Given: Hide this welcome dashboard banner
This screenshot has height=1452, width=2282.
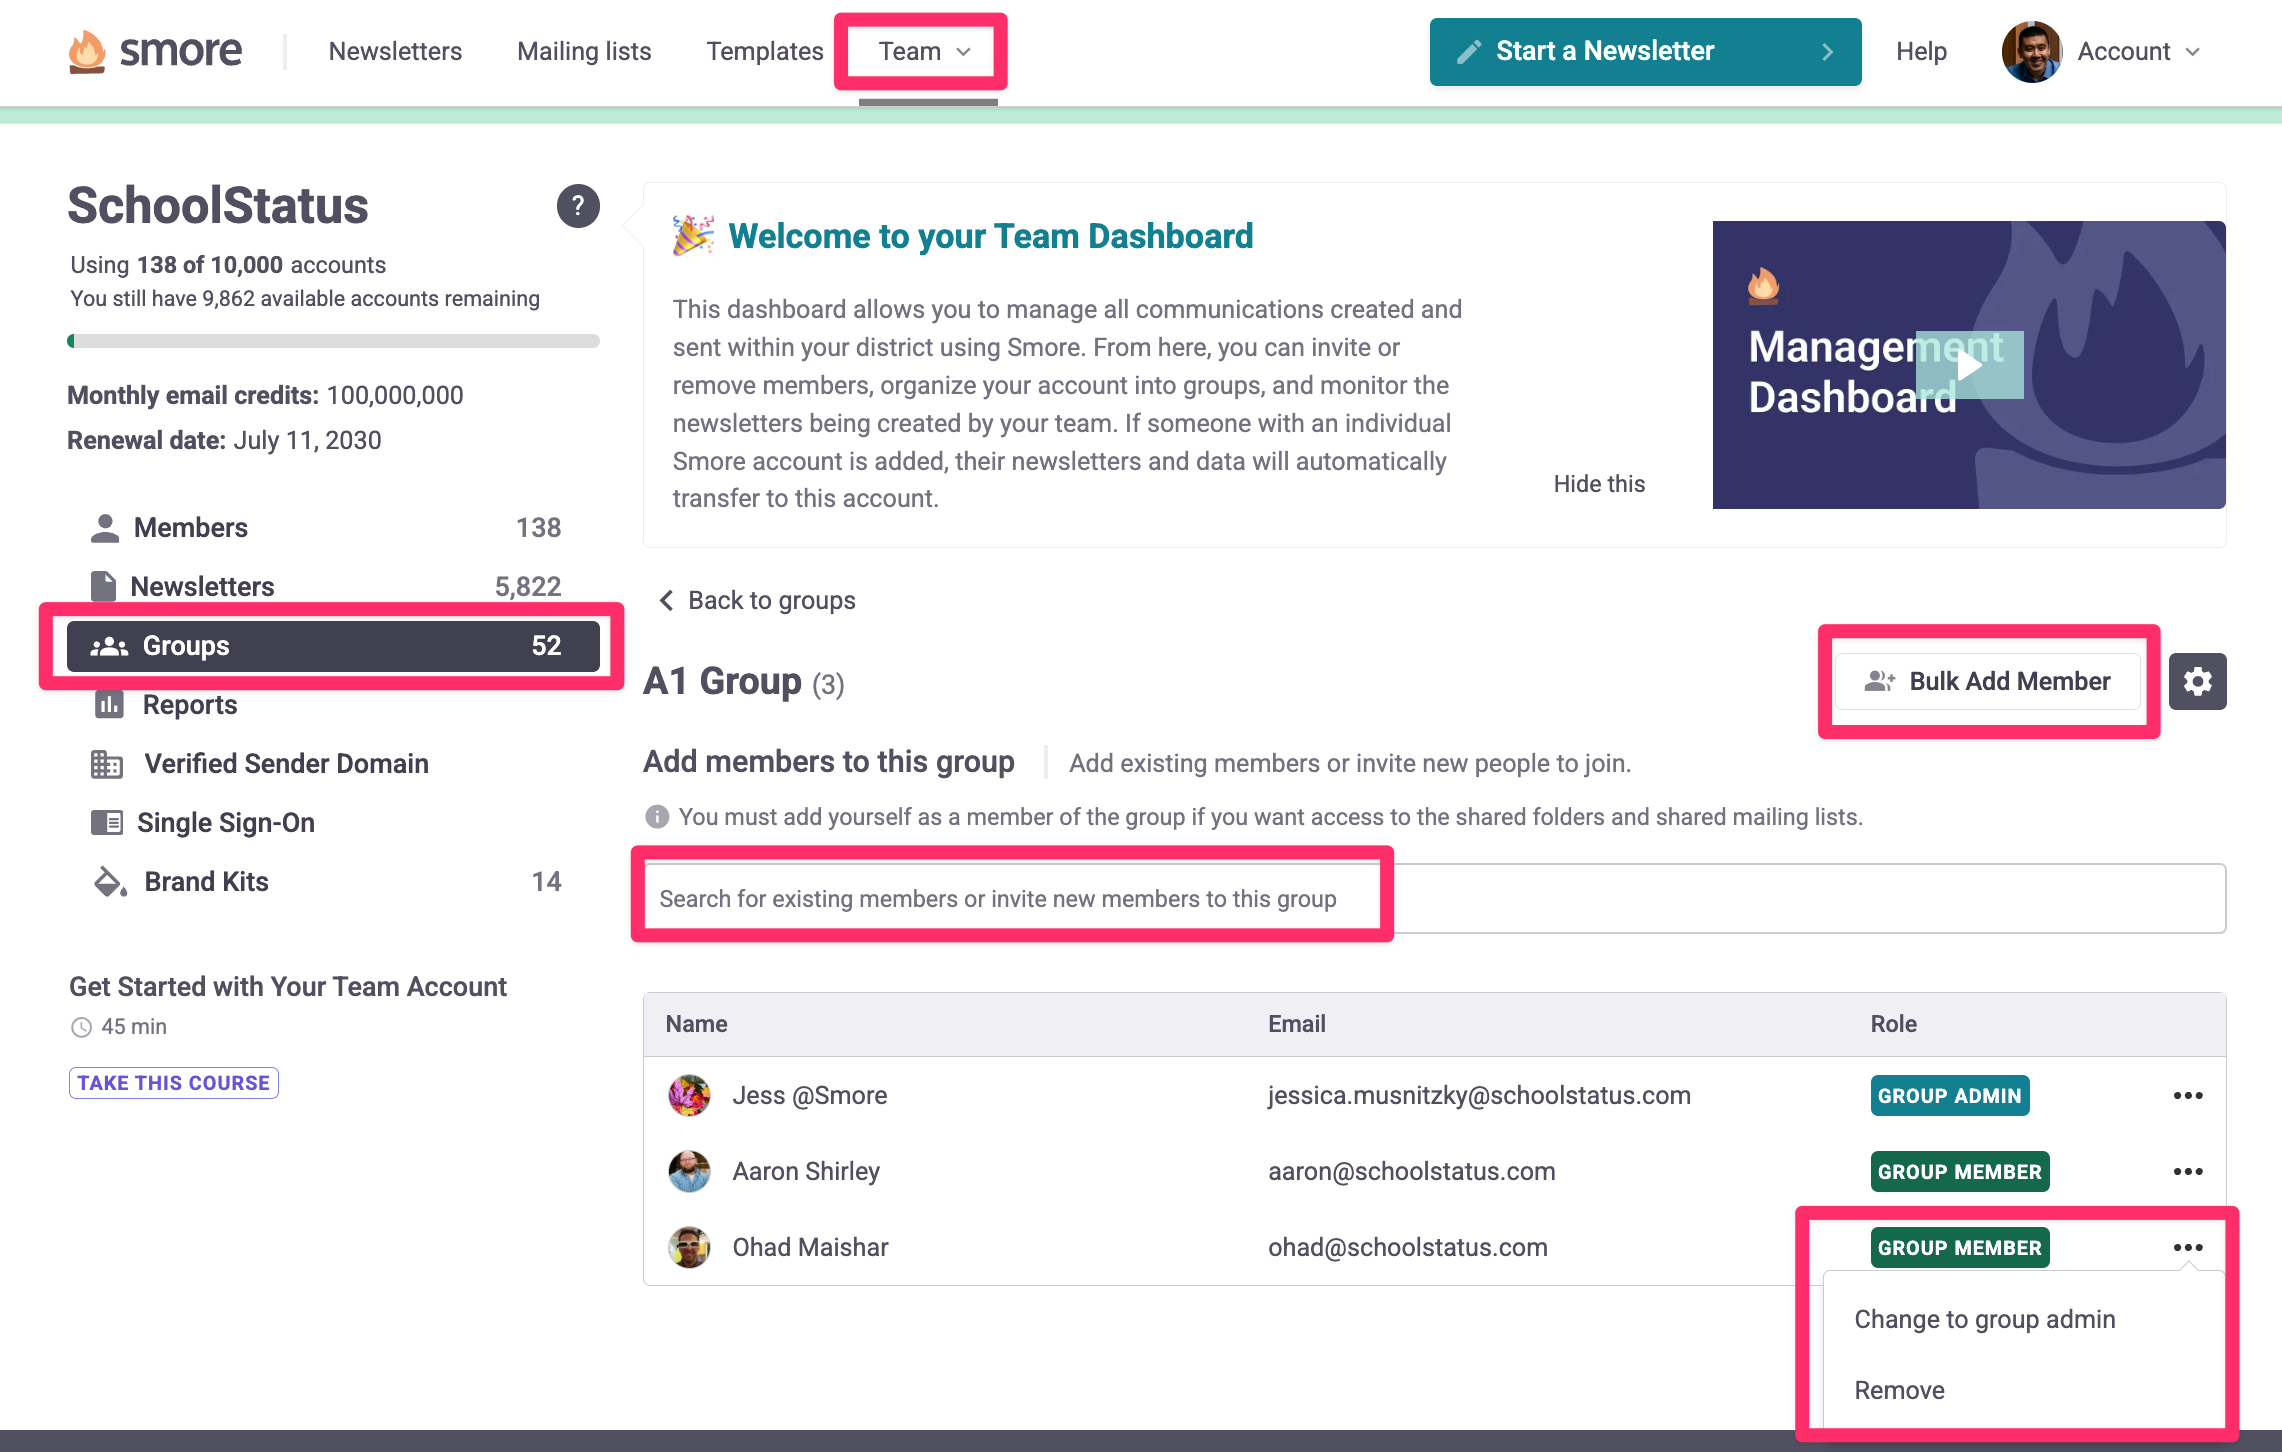Looking at the screenshot, I should click(x=1598, y=484).
